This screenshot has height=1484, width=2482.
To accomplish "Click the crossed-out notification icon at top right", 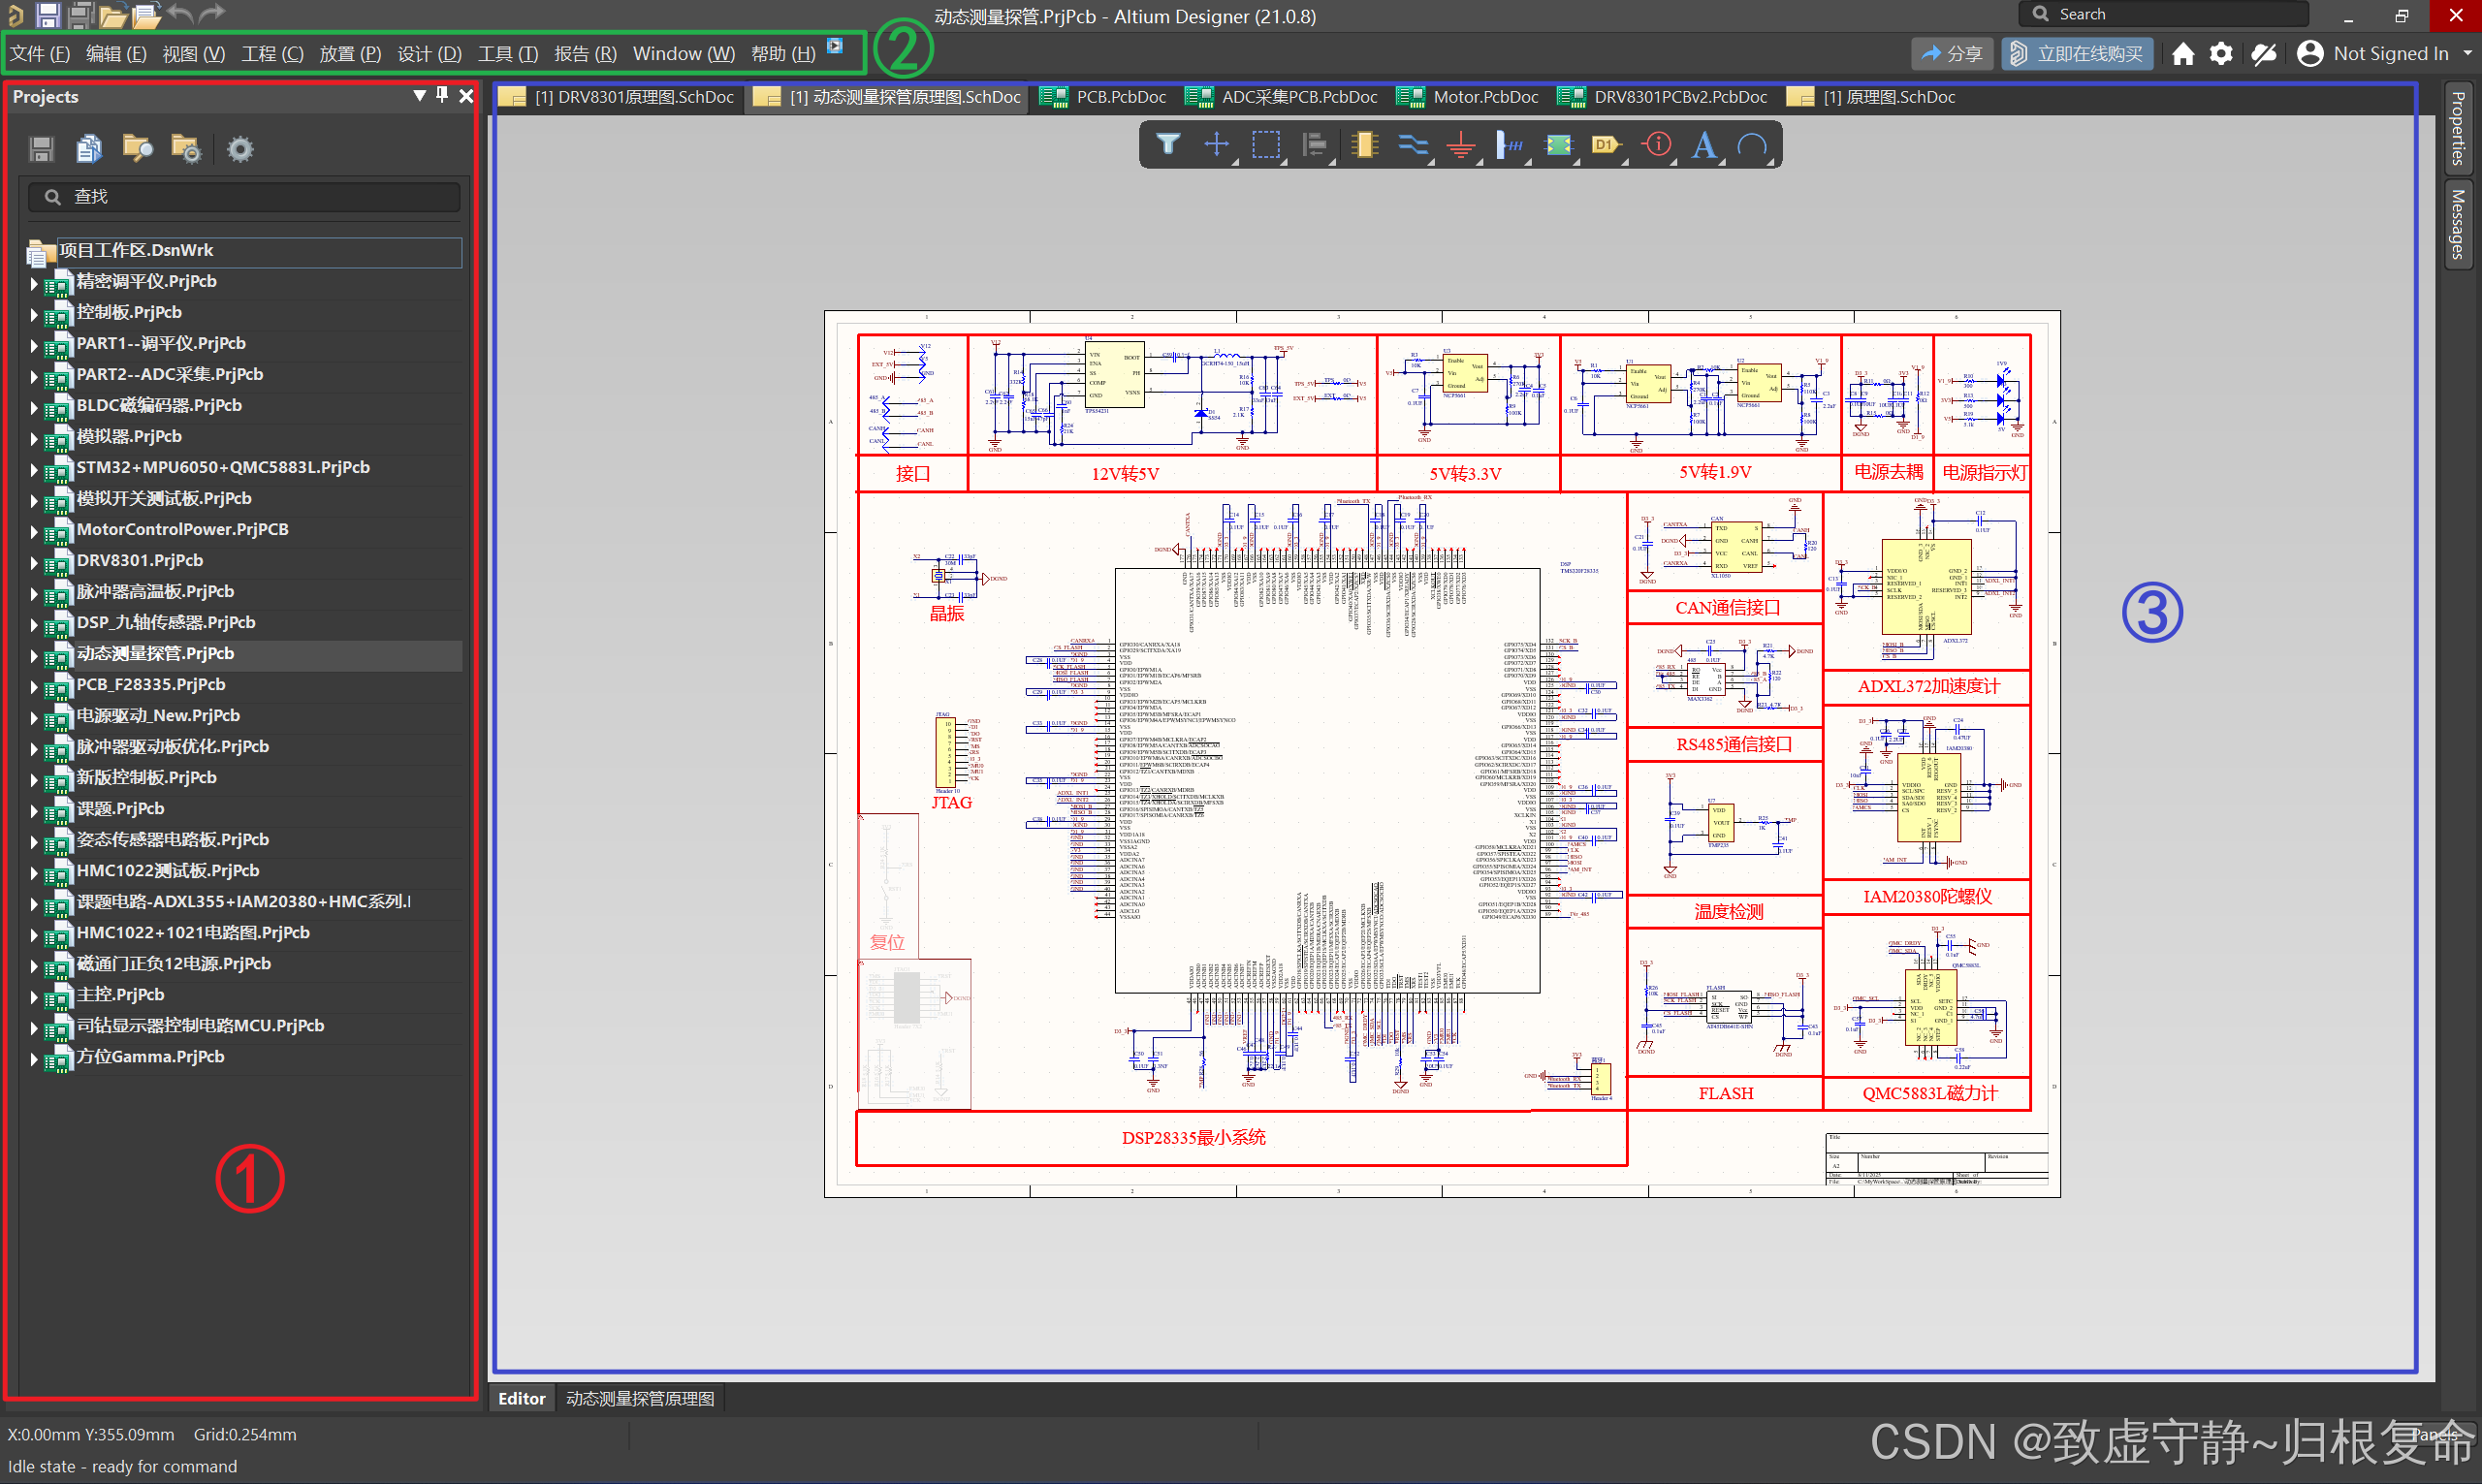I will click(x=2263, y=54).
